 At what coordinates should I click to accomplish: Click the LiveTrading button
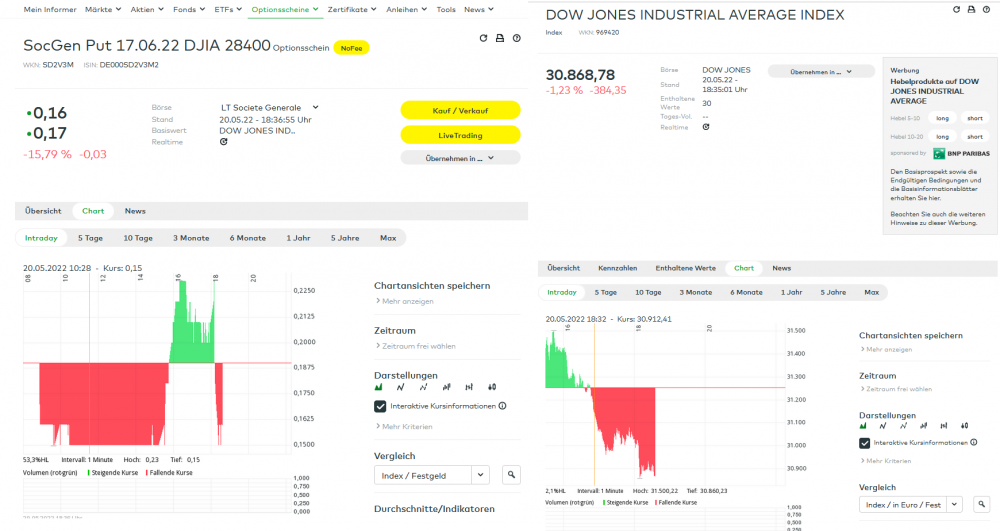point(460,135)
